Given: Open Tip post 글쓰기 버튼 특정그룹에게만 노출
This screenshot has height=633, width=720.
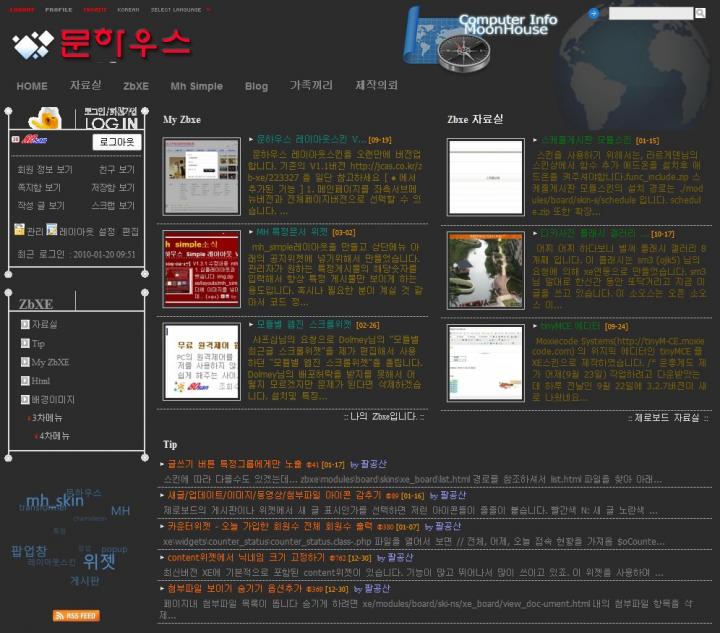Looking at the screenshot, I should click(x=235, y=464).
